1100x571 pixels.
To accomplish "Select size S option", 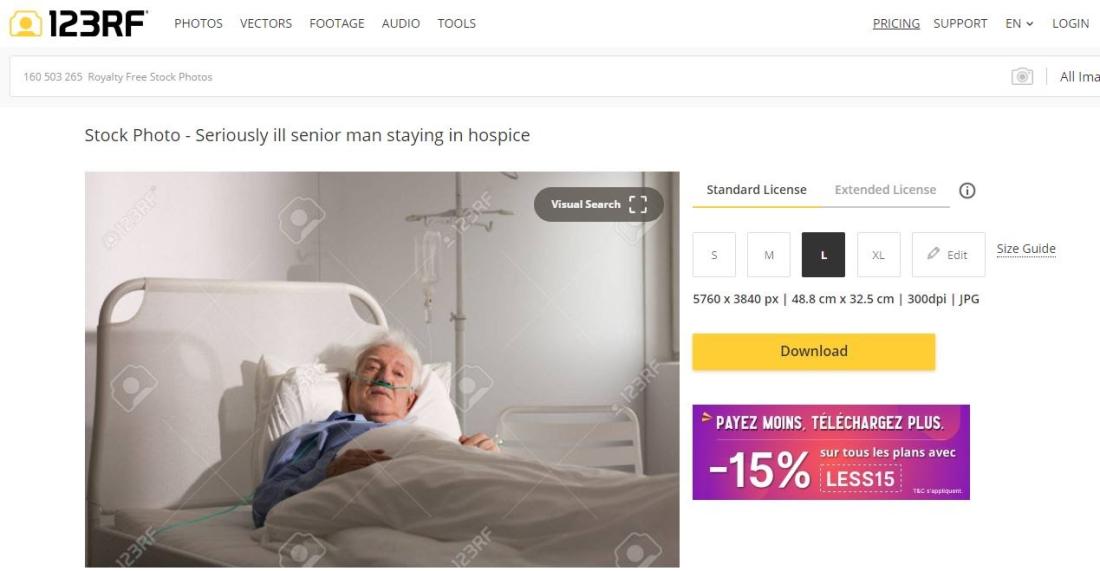I will (714, 255).
